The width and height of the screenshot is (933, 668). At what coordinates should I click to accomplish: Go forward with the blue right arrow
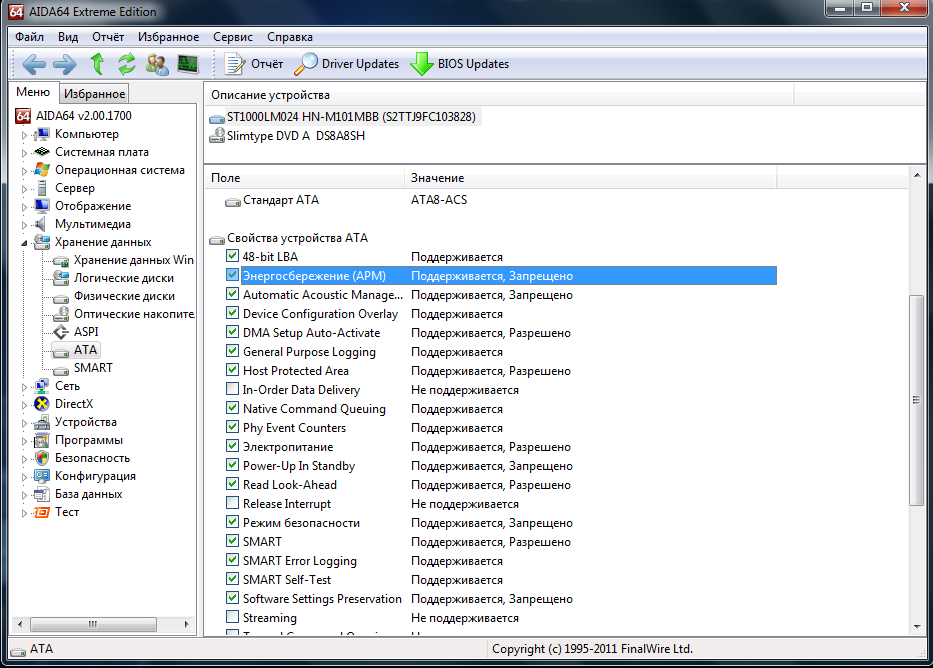pyautogui.click(x=64, y=64)
